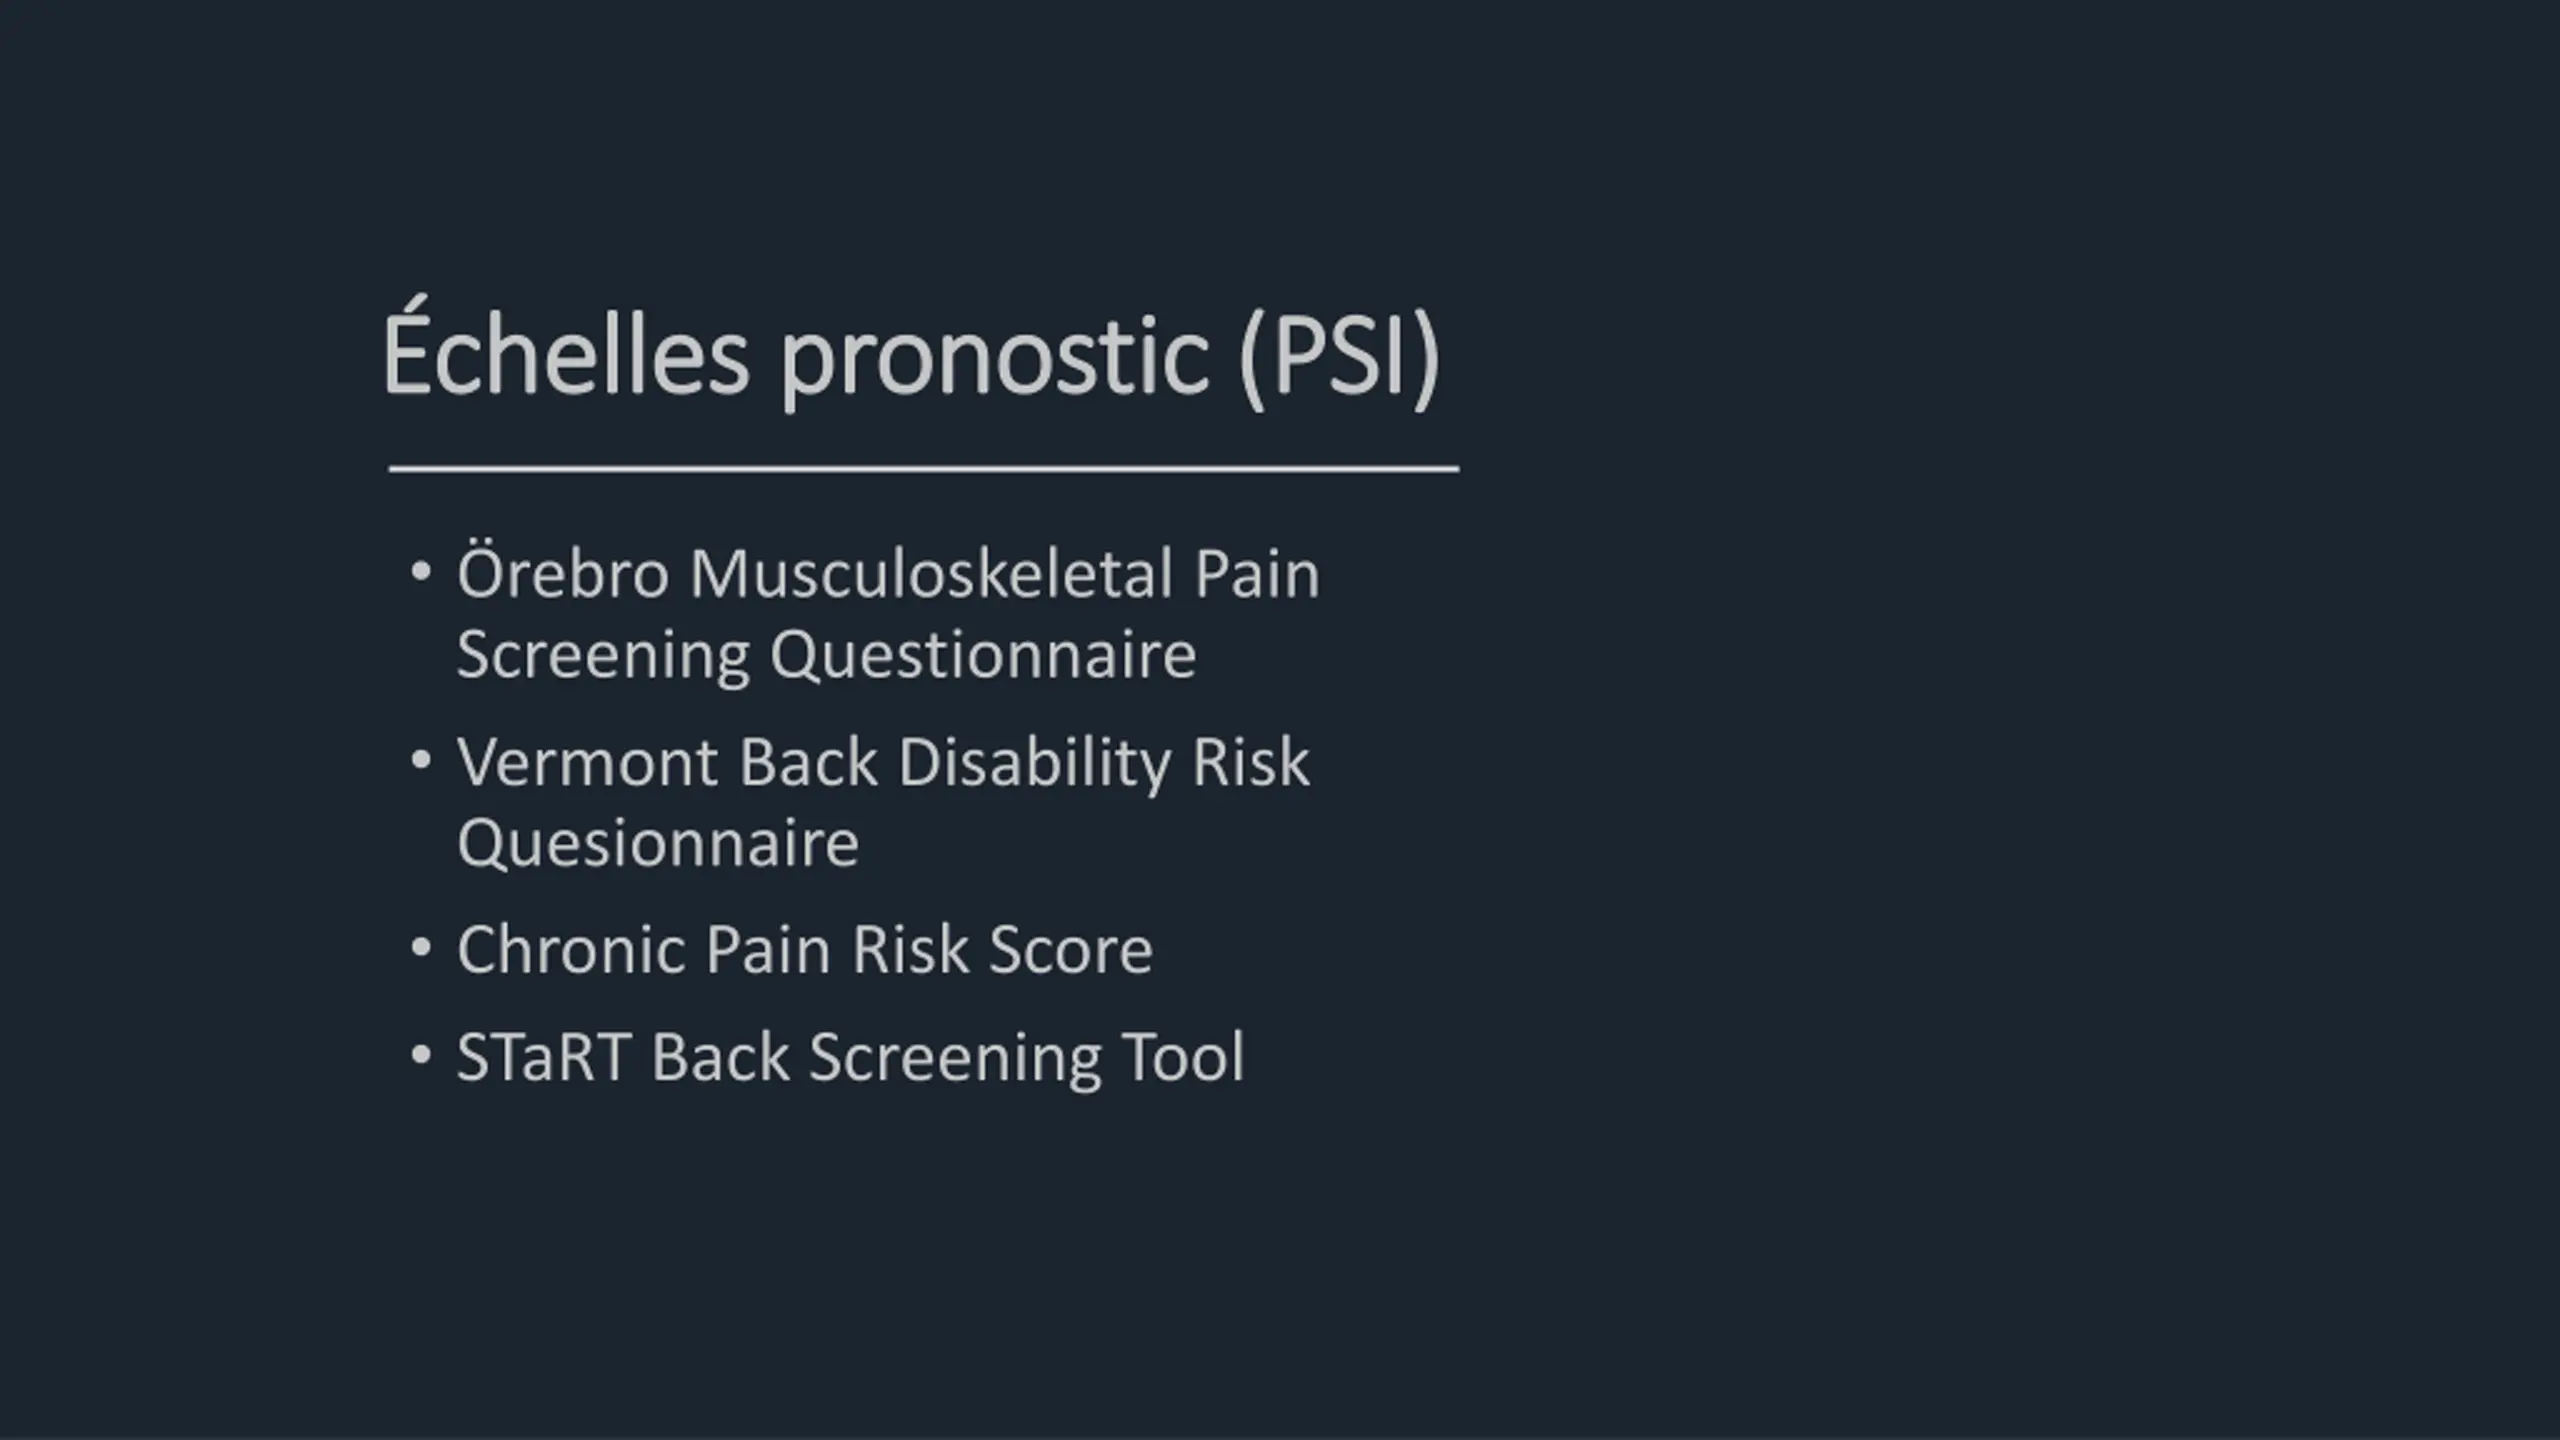Screen dimensions: 2560x1440
Task: Select the horizontal divider line under title
Action: click(924, 468)
